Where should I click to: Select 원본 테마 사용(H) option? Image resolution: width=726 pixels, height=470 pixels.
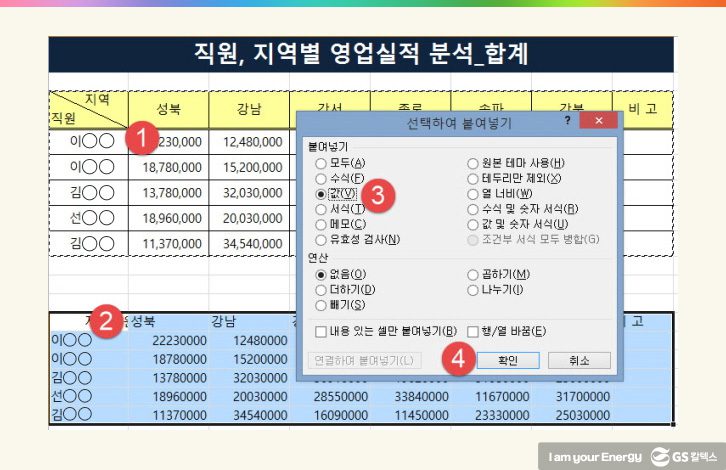(473, 163)
